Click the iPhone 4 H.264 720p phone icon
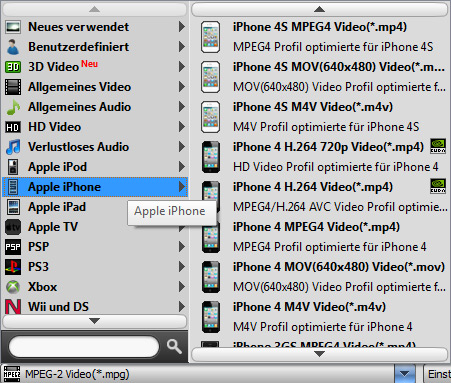 coord(210,157)
